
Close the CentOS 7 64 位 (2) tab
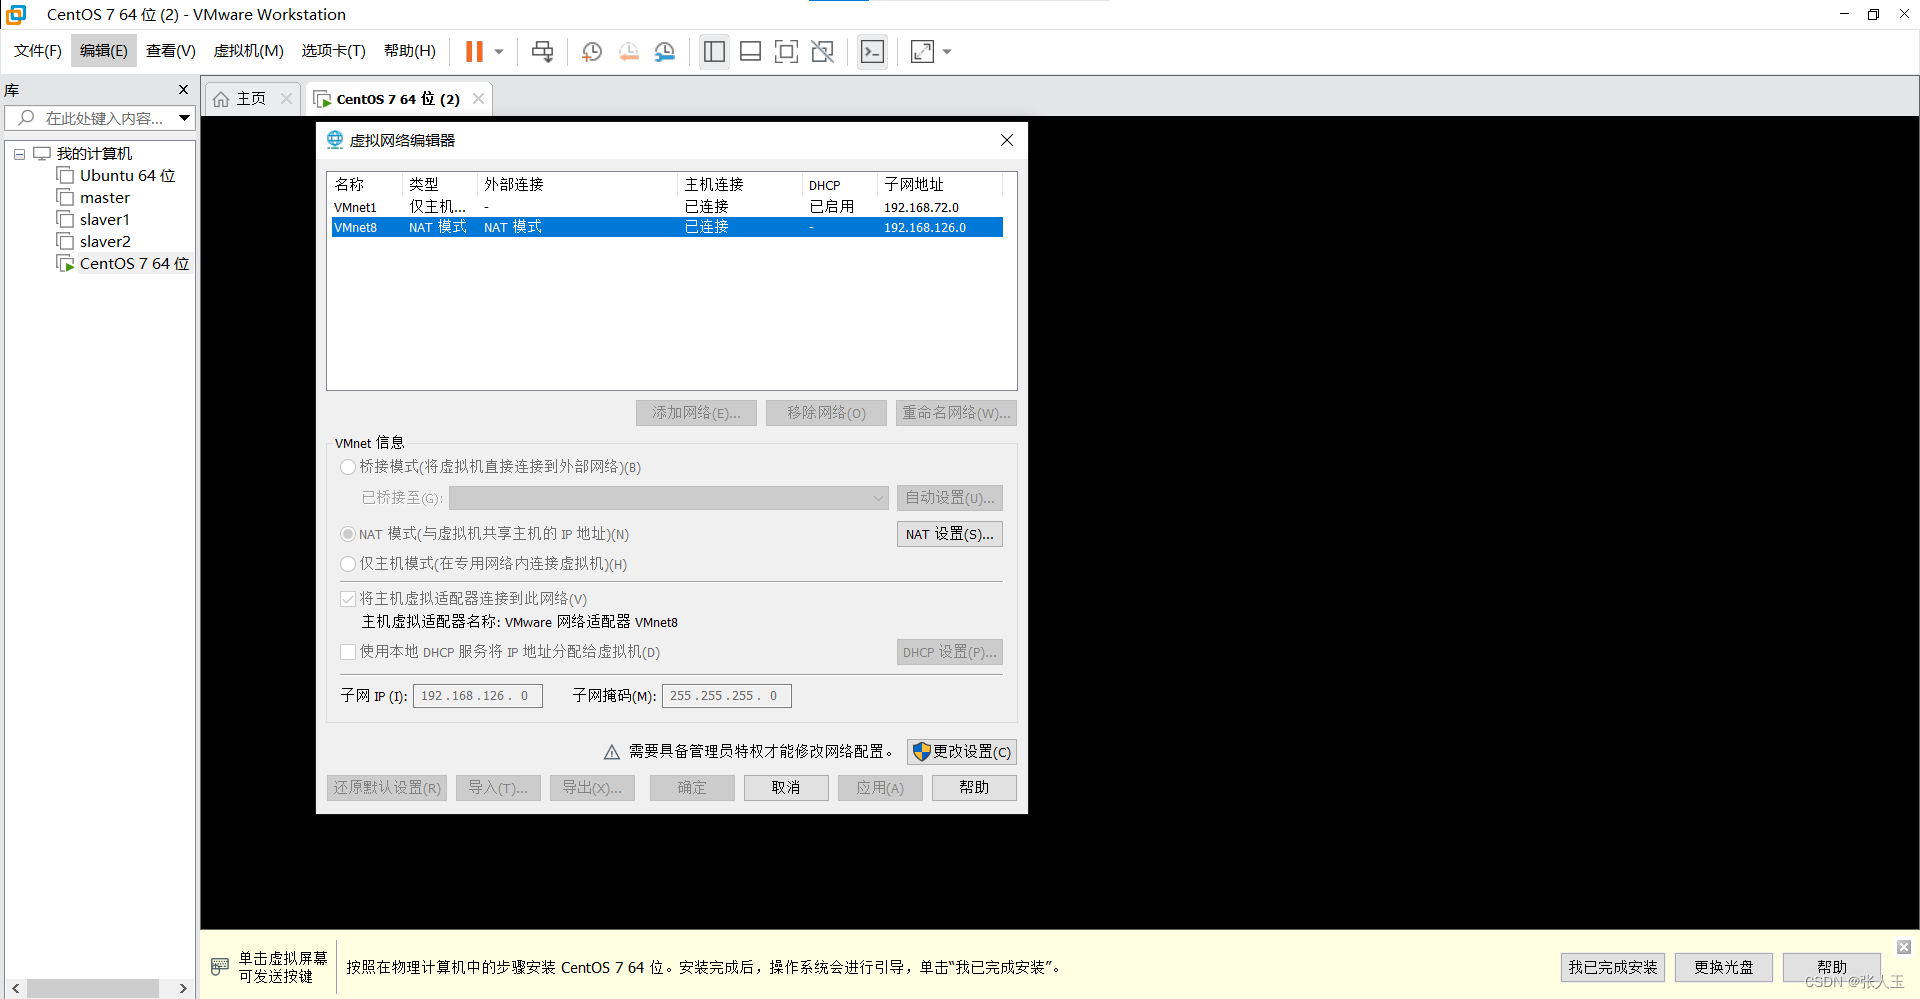(x=479, y=98)
